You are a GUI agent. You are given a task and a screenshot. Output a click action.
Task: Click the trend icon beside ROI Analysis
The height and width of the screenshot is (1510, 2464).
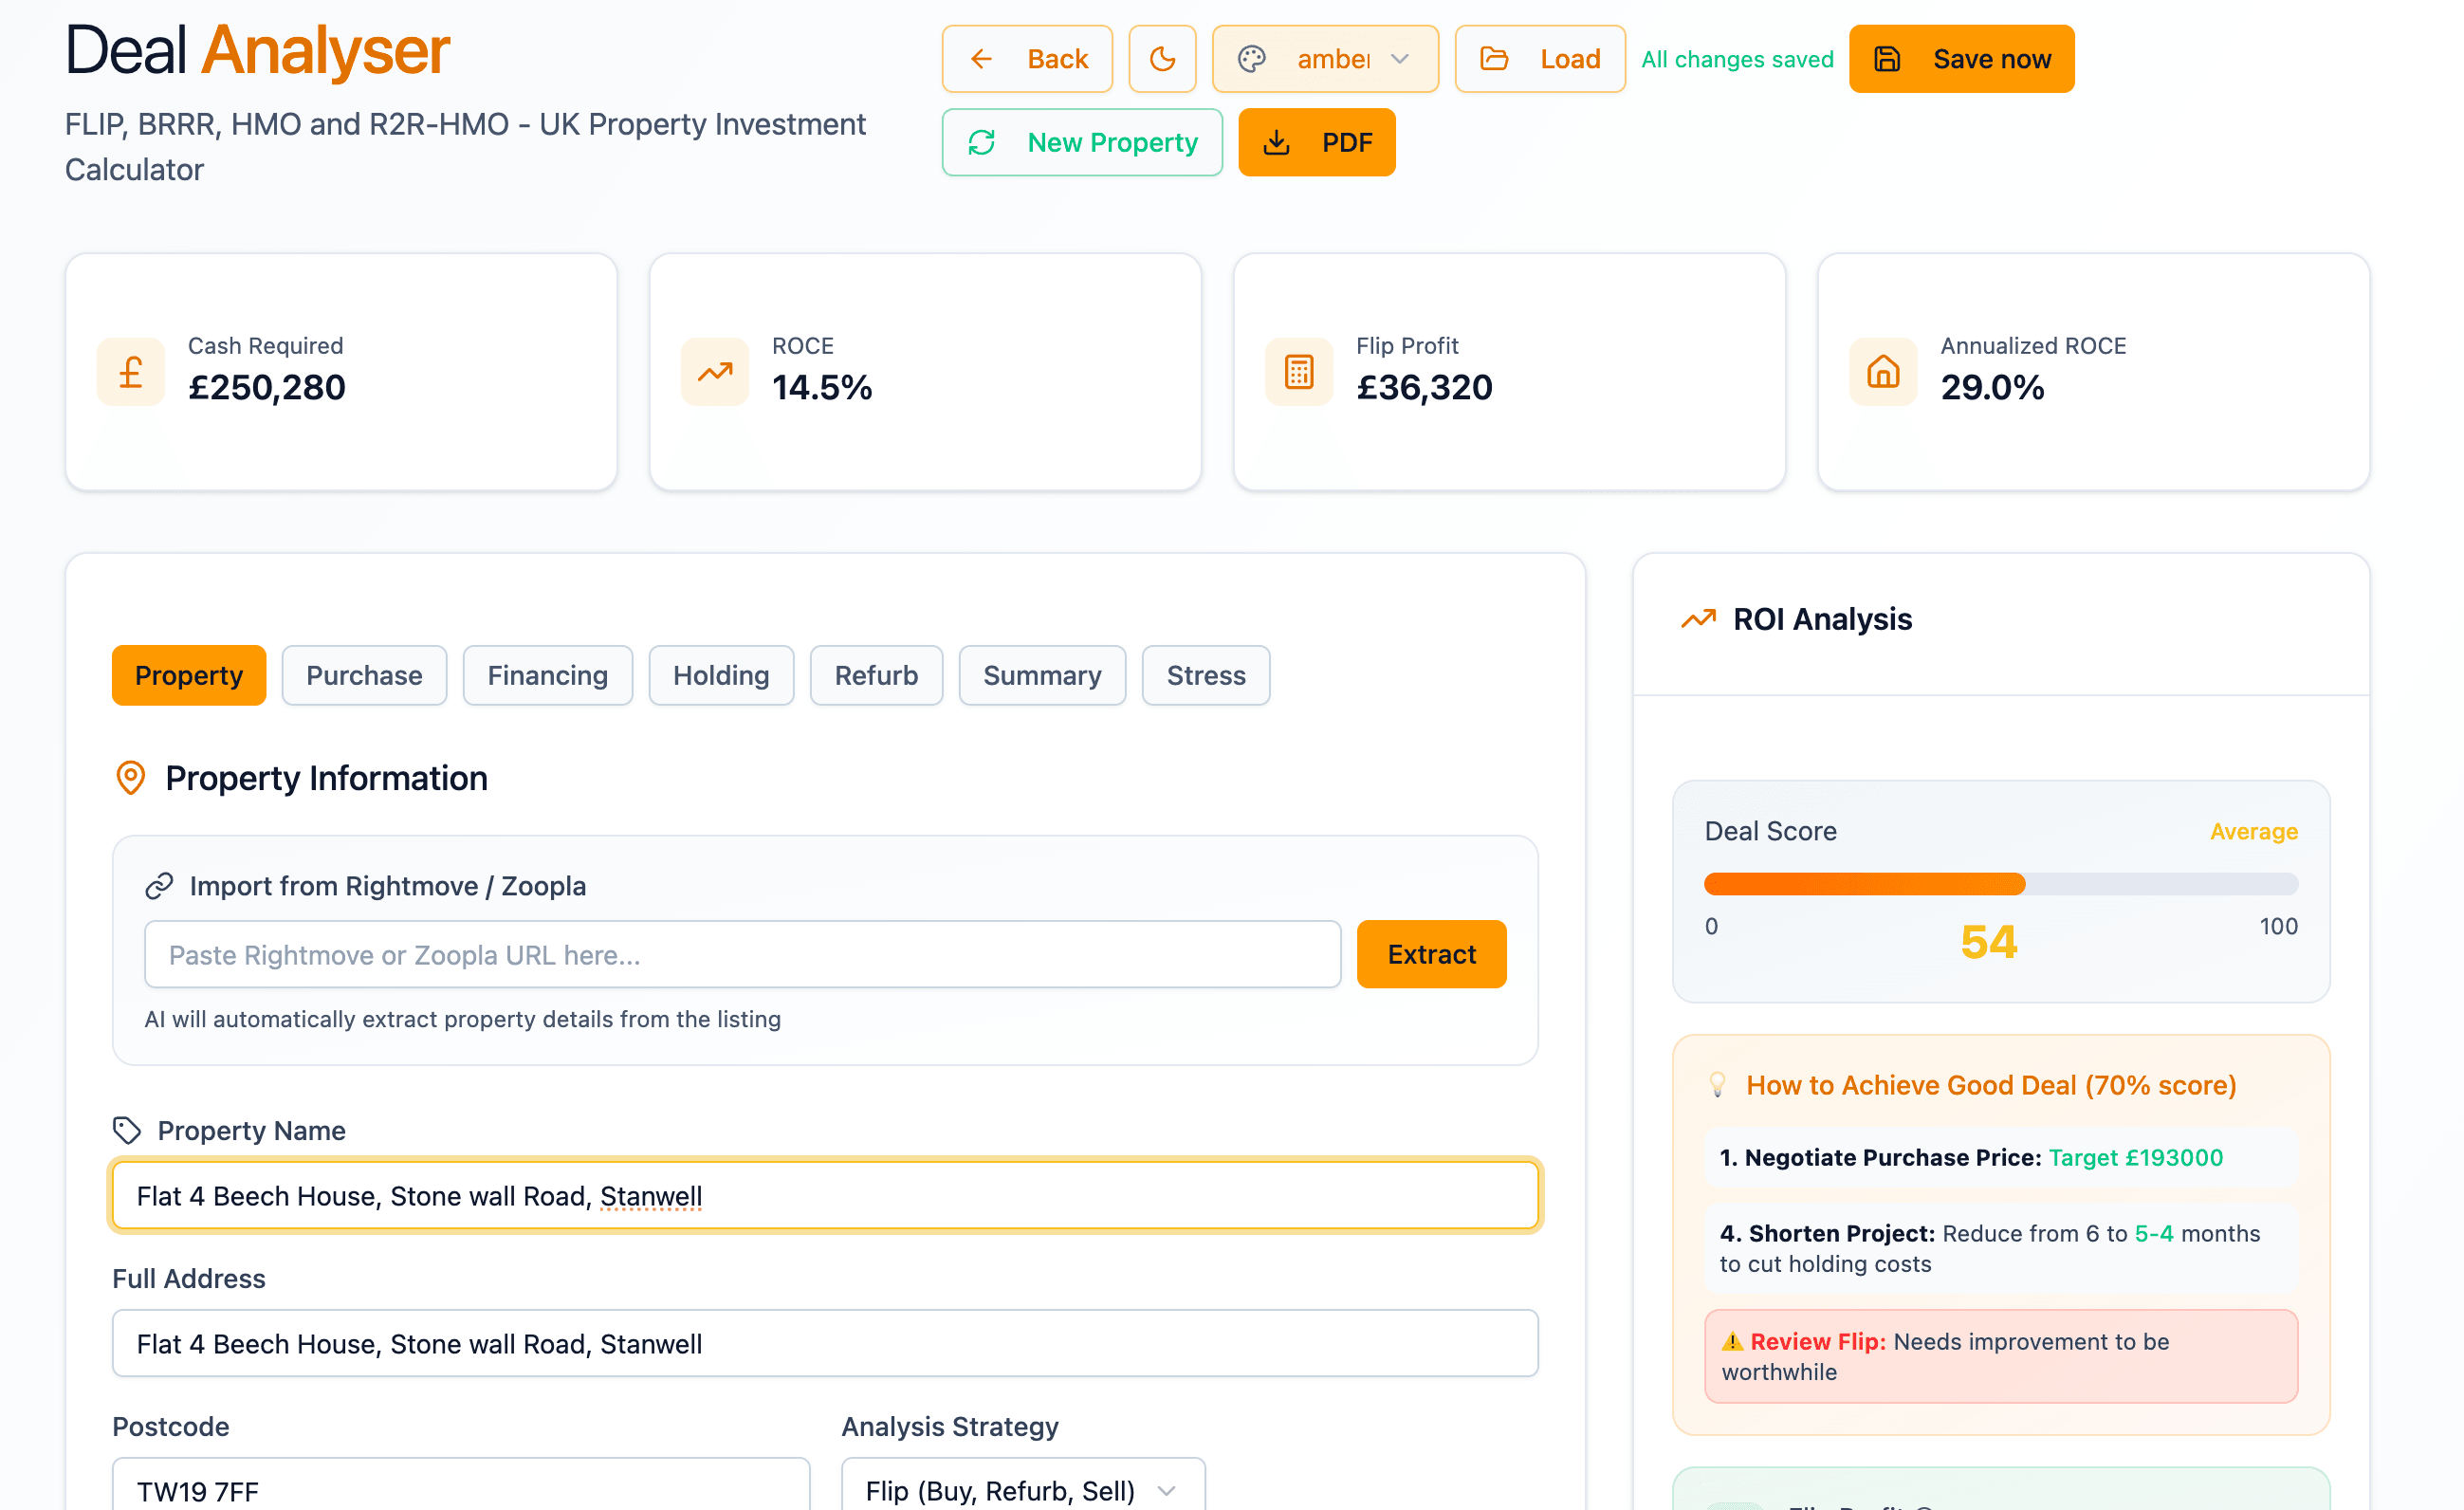(1698, 619)
